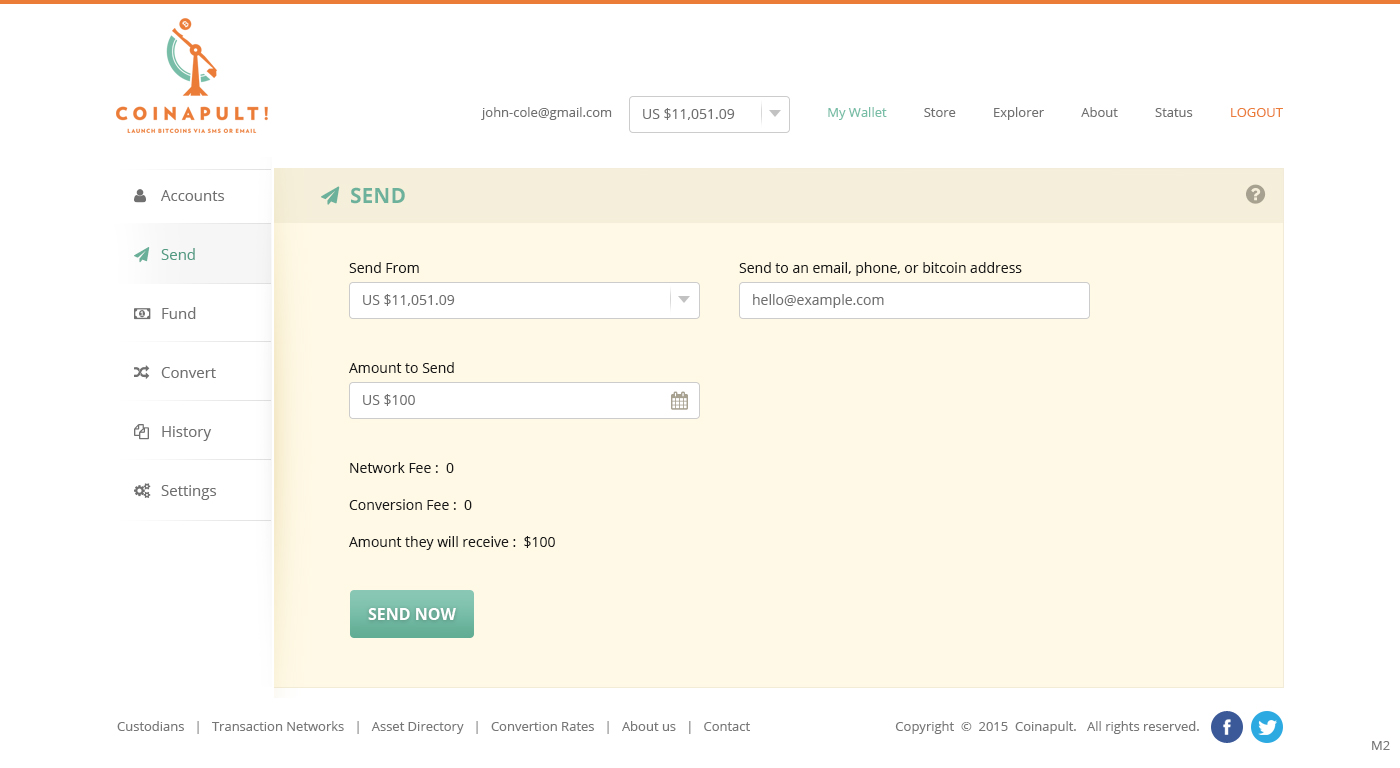Viewport: 1400px width, 768px height.
Task: Click the SEND NOW button
Action: pyautogui.click(x=411, y=614)
